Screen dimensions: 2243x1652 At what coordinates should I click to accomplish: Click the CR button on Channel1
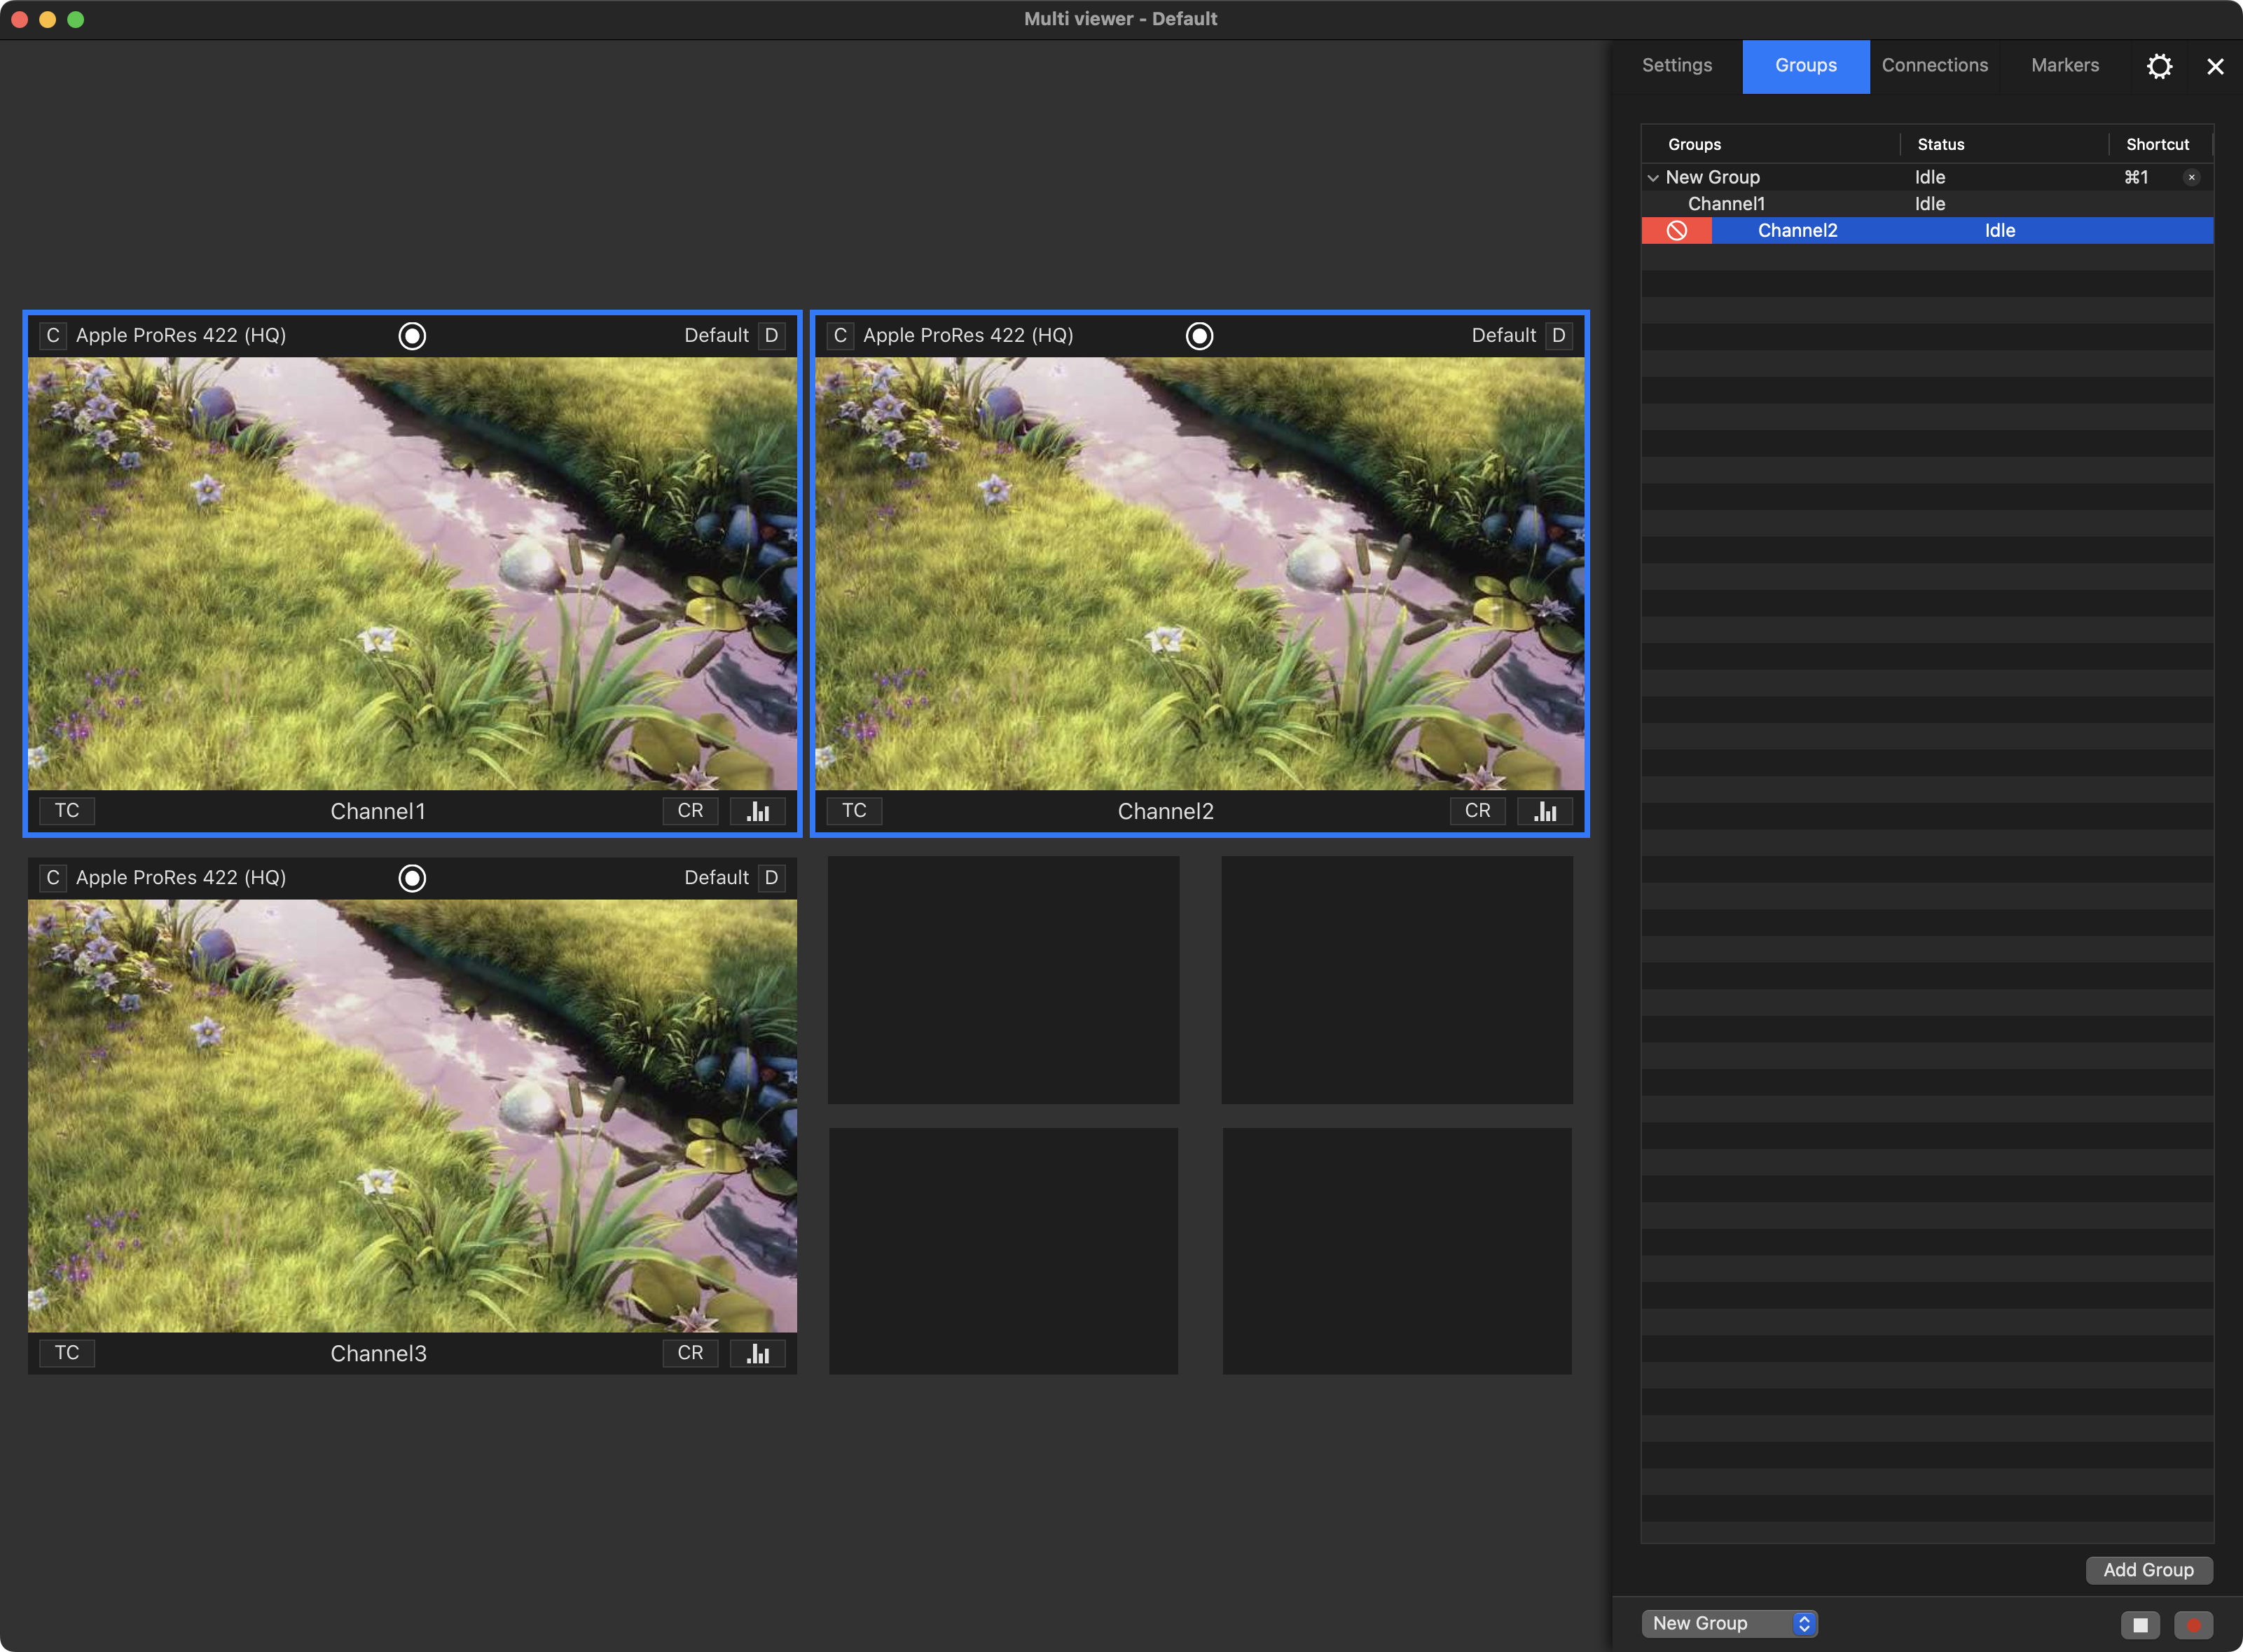click(690, 811)
